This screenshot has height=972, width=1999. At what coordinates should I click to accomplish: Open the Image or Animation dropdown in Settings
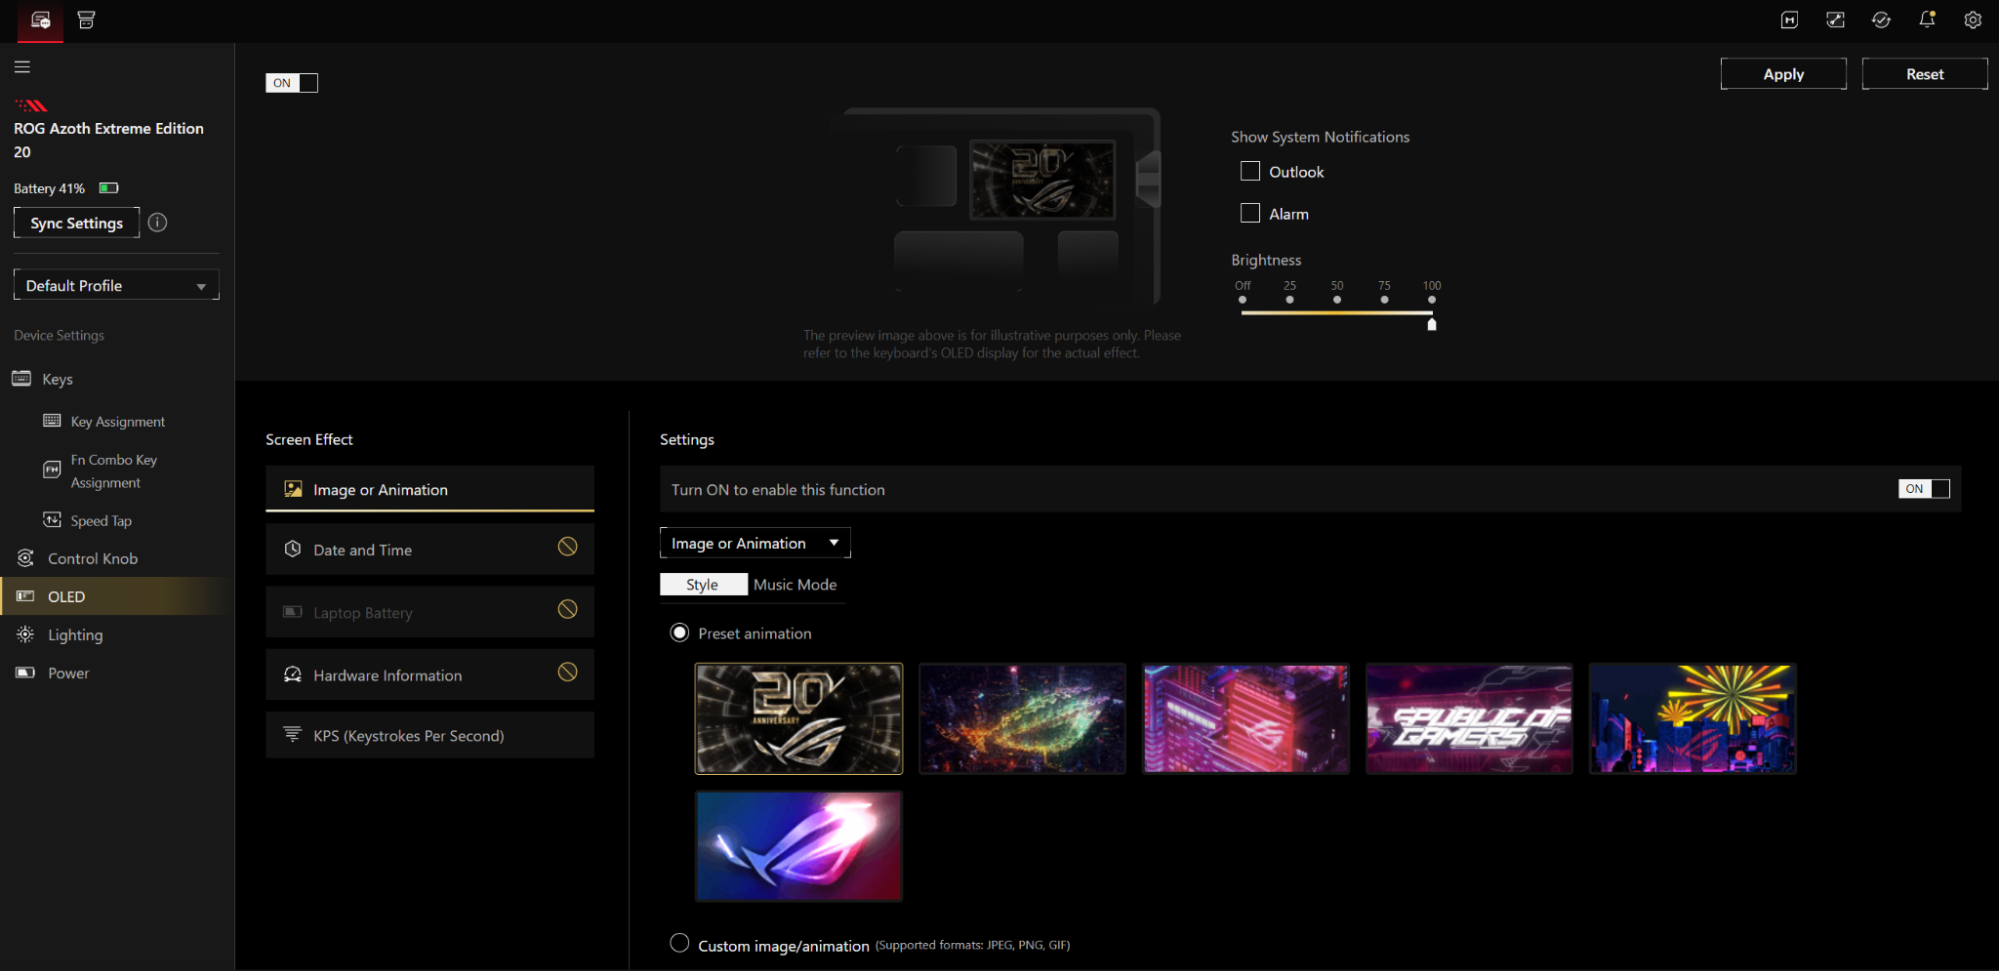755,543
